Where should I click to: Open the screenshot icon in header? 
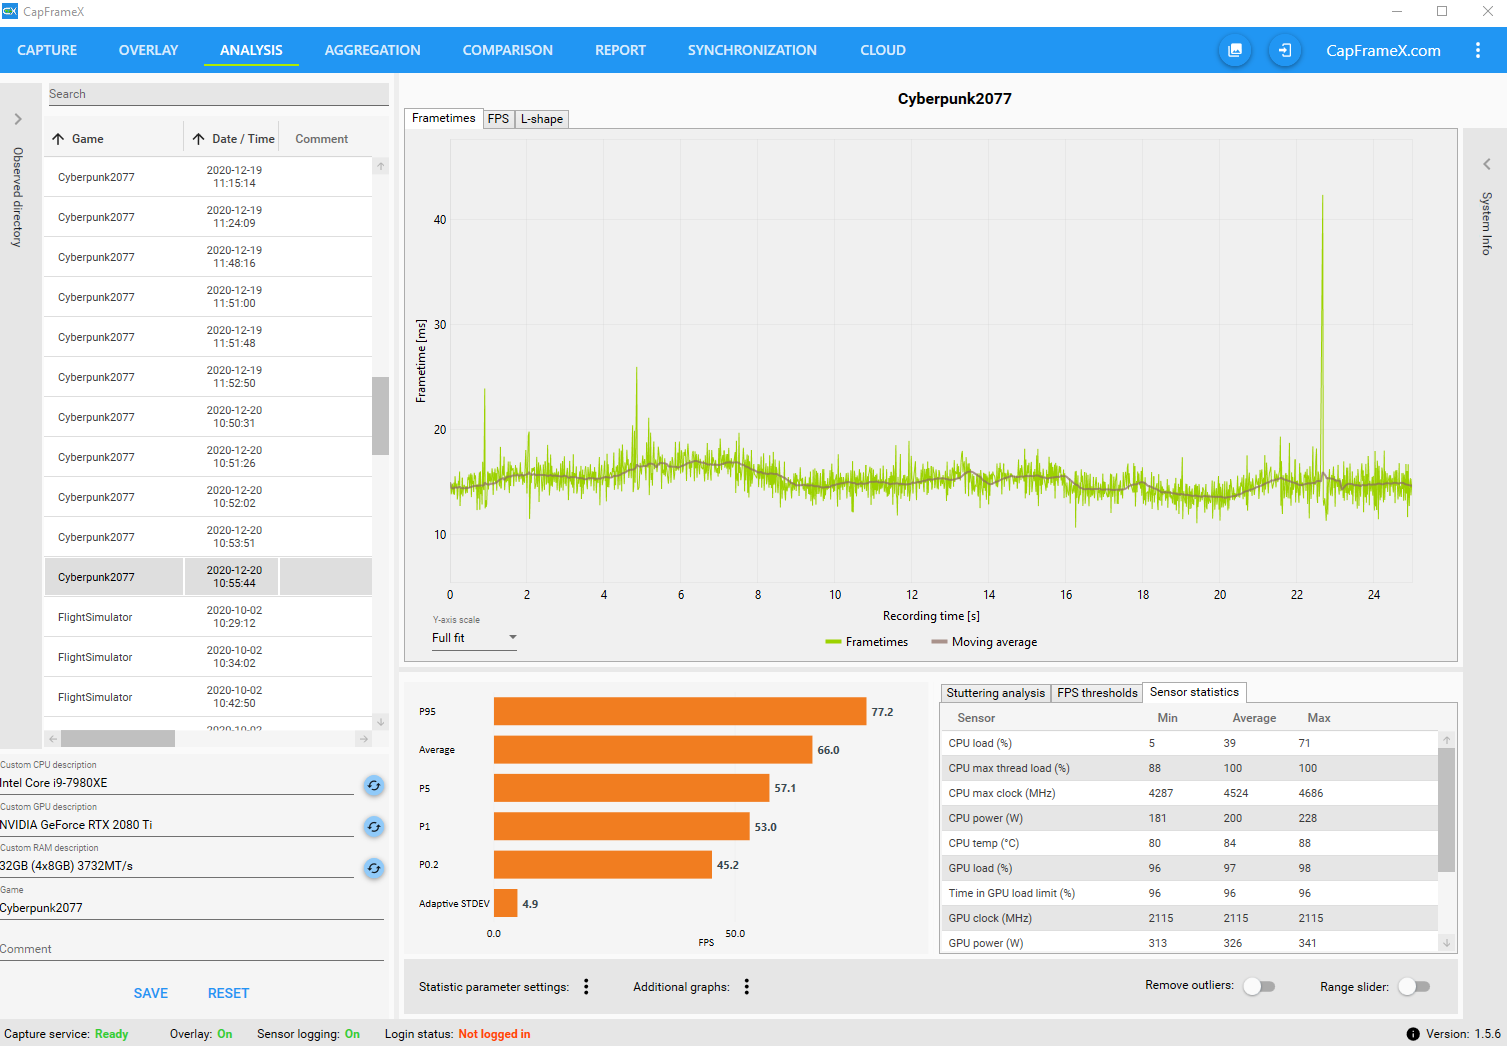pyautogui.click(x=1235, y=50)
